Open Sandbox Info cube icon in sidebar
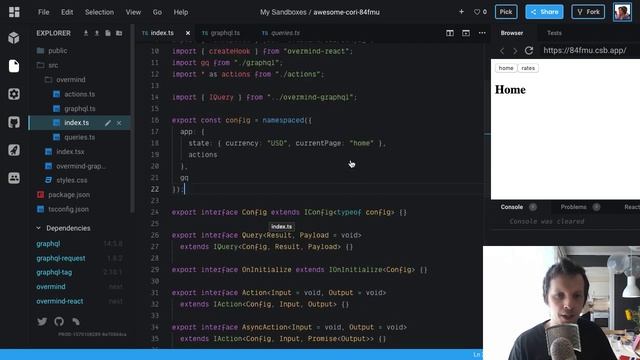This screenshot has width=640, height=360. [14, 38]
